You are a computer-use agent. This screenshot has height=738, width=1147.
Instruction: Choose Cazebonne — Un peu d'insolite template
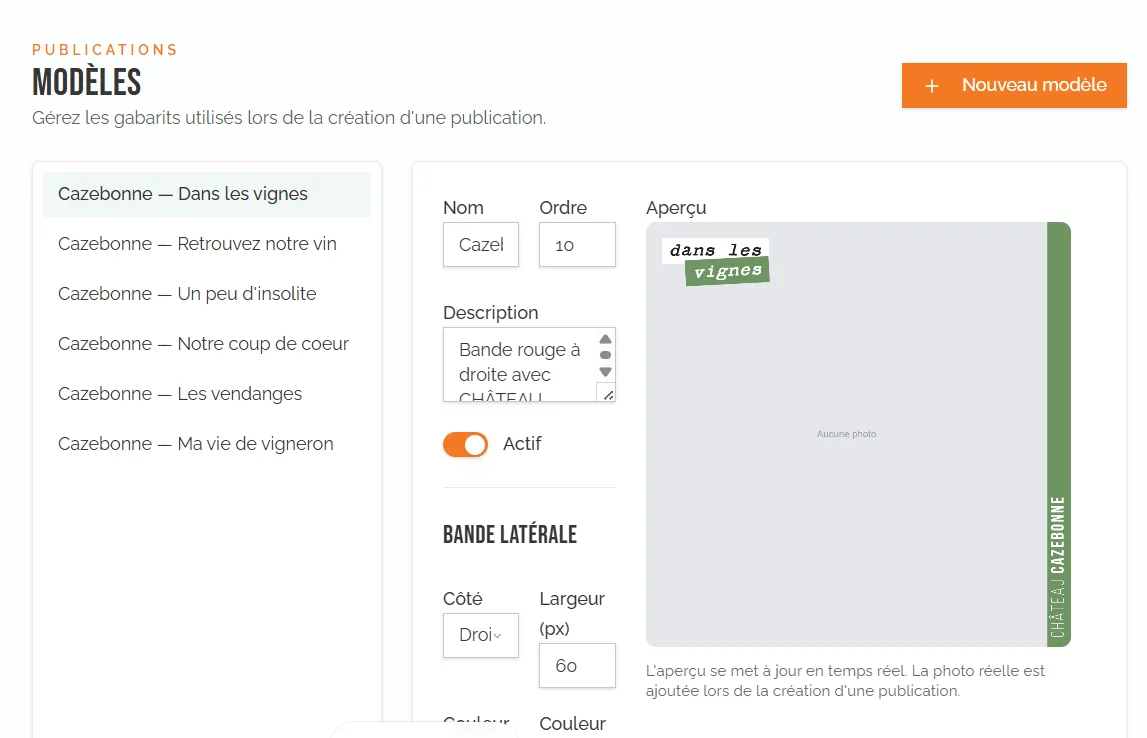coord(207,293)
